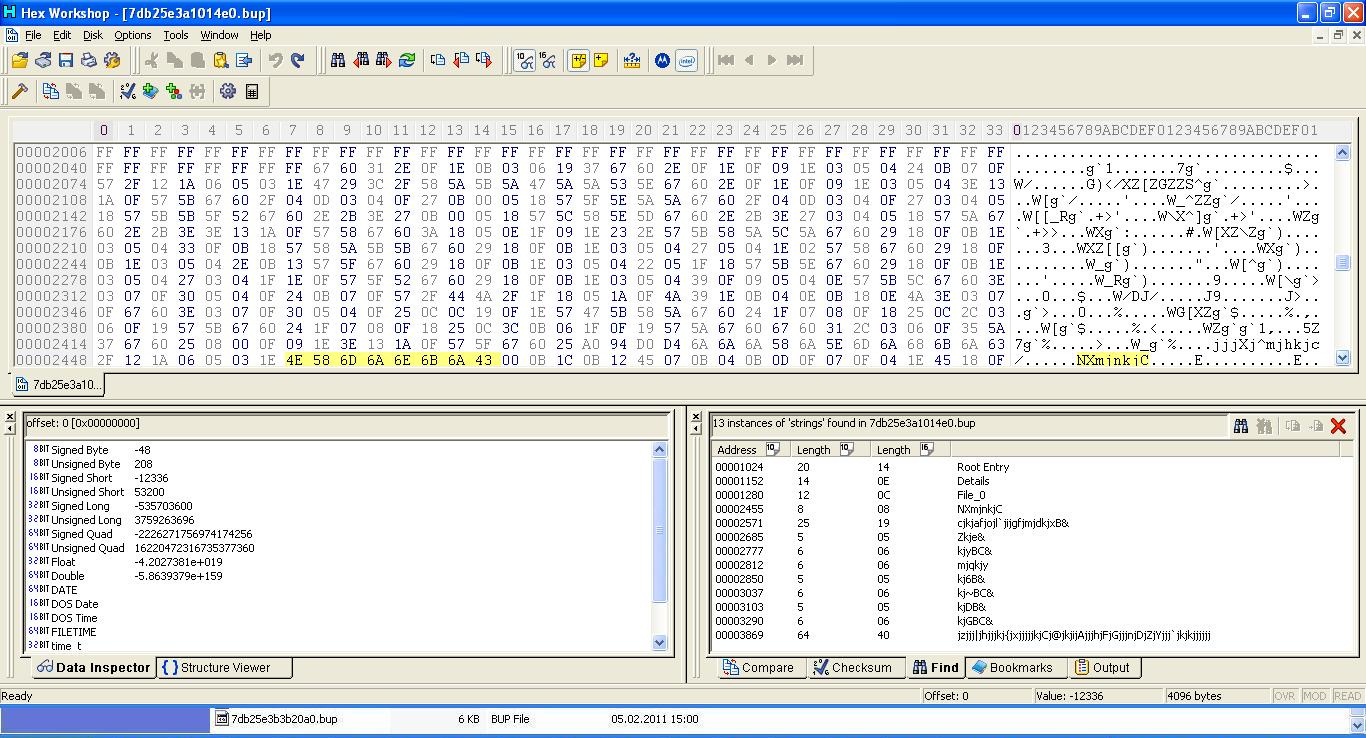Image resolution: width=1368 pixels, height=738 pixels.
Task: Toggle Address column decimal format icon
Action: [x=772, y=449]
